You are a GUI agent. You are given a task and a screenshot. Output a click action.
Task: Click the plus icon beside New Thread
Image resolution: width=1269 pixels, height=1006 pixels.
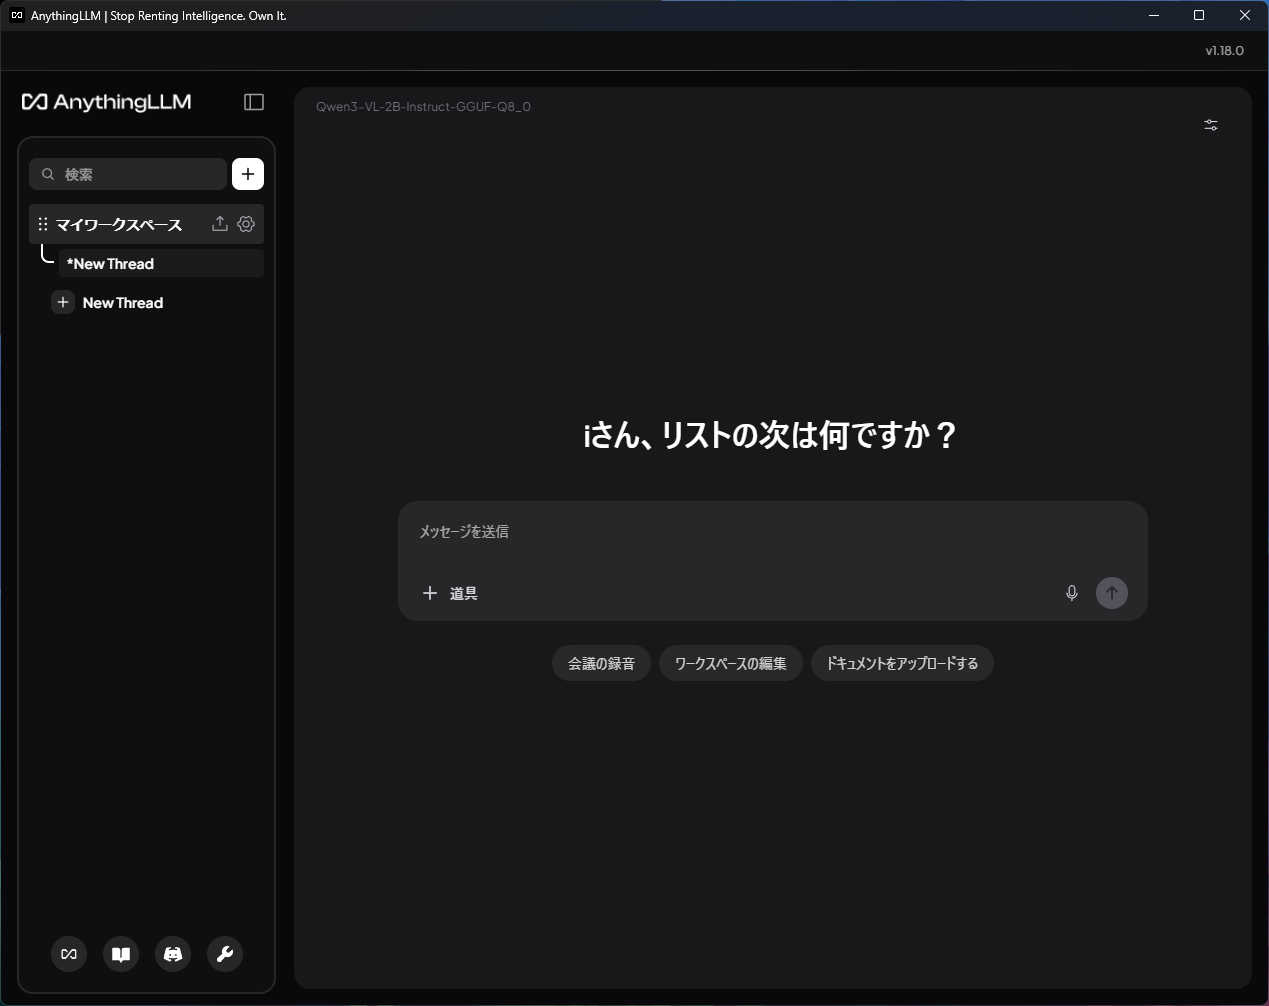point(63,302)
